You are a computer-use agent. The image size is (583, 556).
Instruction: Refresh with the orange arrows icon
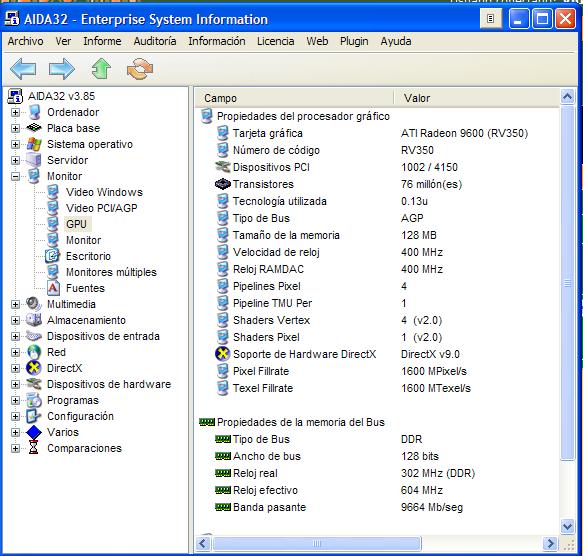pos(140,69)
